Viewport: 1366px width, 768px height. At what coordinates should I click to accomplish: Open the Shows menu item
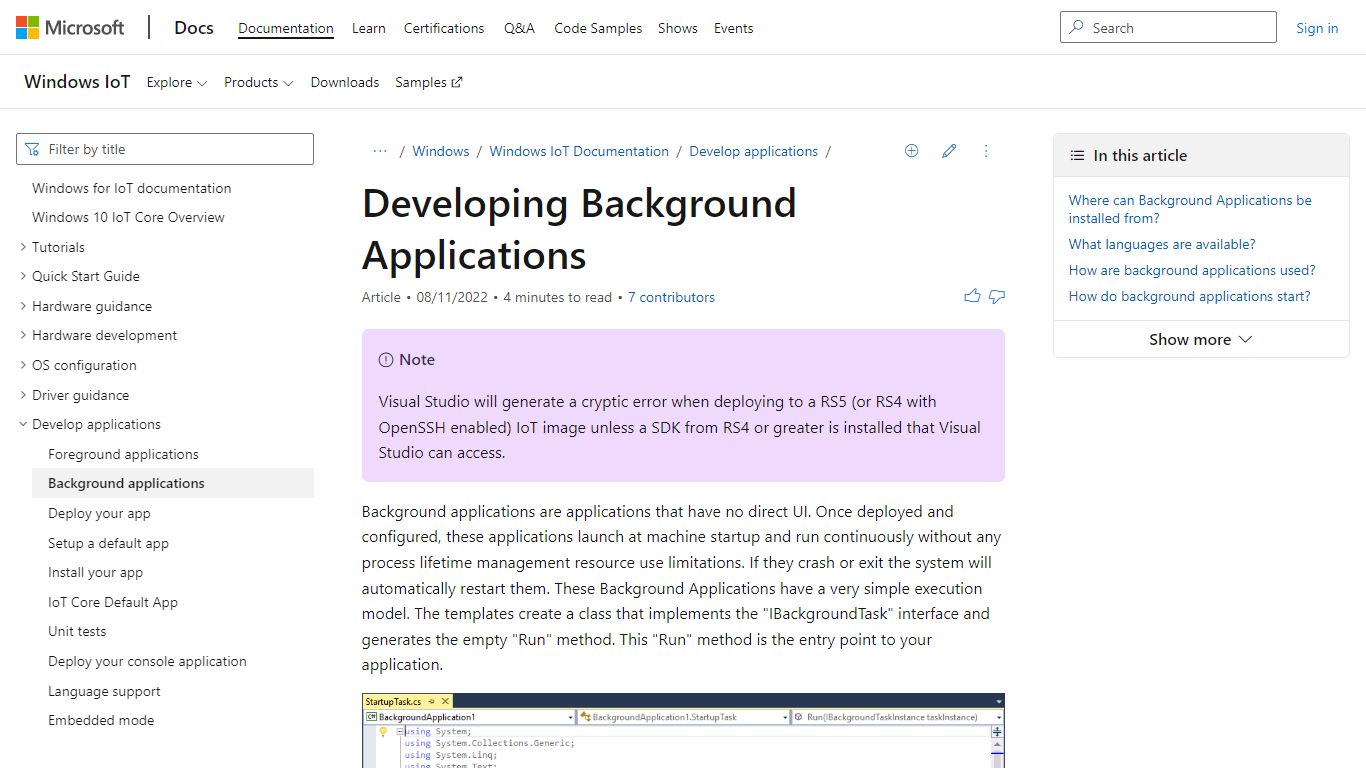[x=678, y=28]
